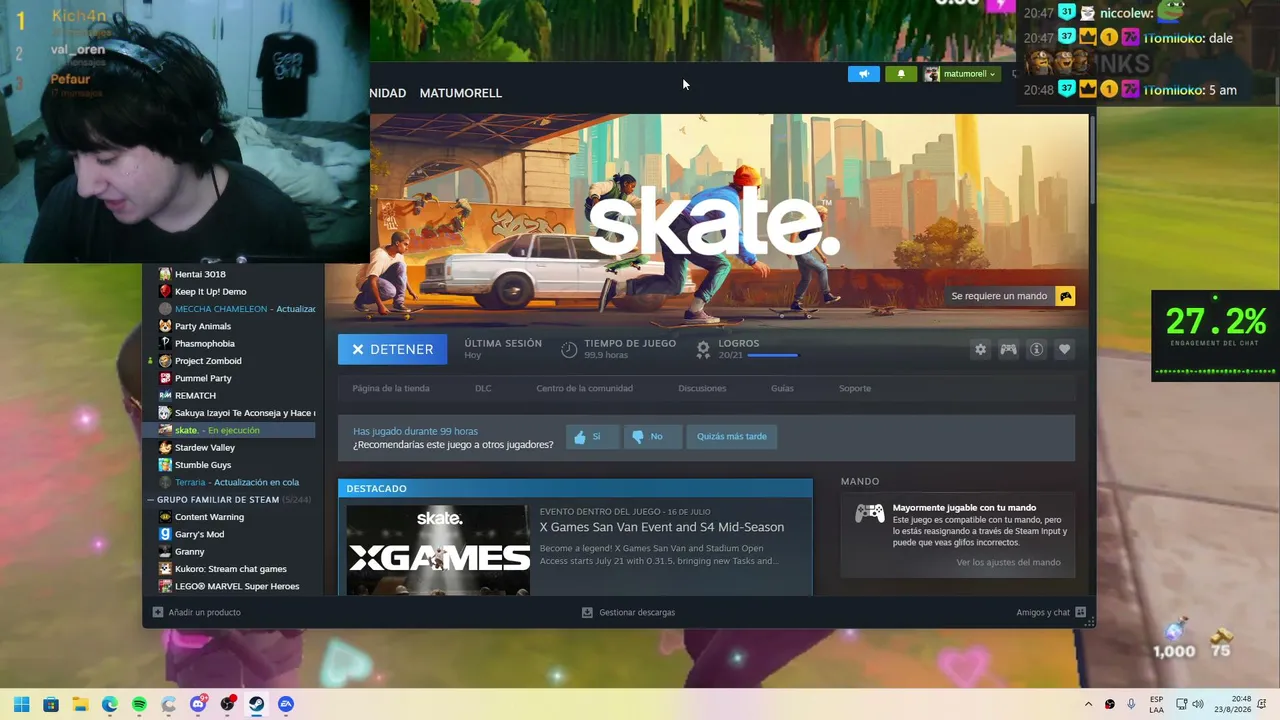The height and width of the screenshot is (720, 1280).
Task: Open controller layout for skate
Action: point(1008,349)
